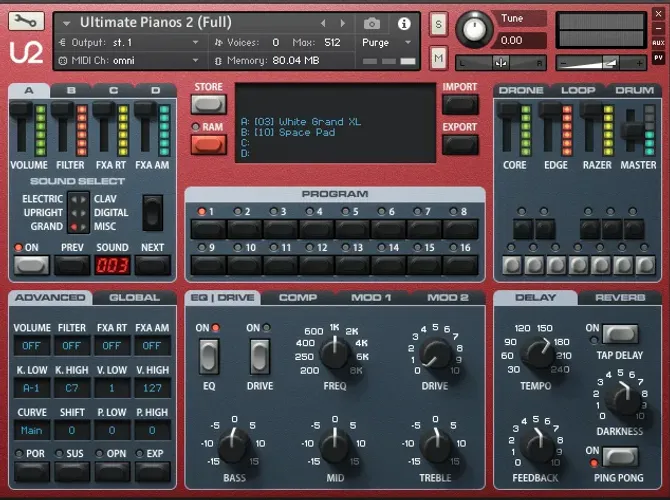
Task: Click the V. HIGH 127 value field
Action: point(153,388)
